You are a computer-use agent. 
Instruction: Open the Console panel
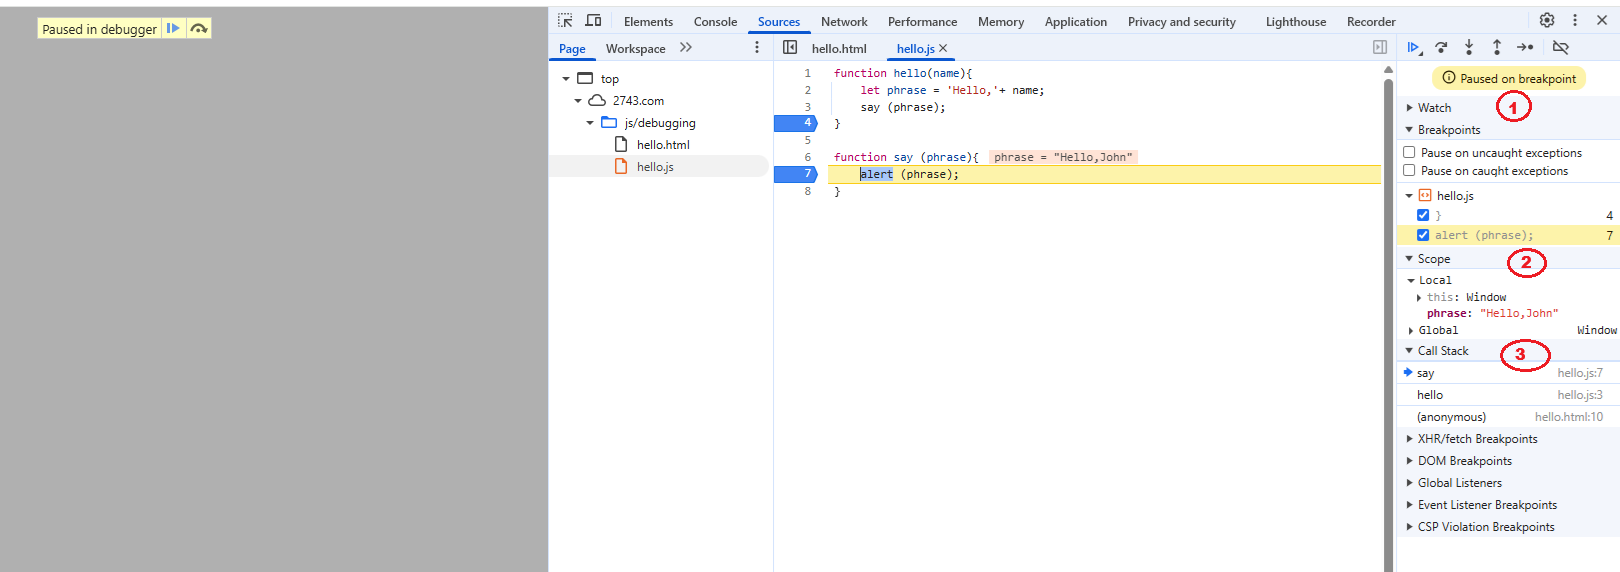tap(715, 21)
